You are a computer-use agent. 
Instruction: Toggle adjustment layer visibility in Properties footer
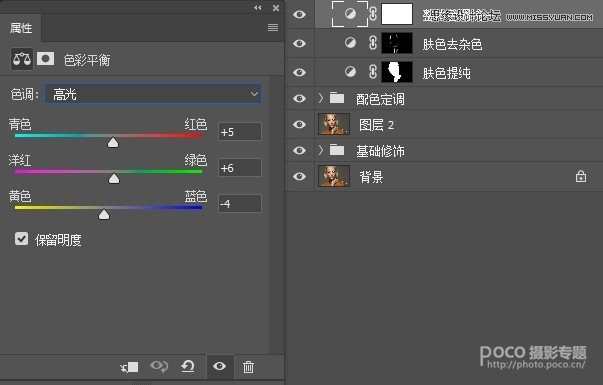click(219, 366)
